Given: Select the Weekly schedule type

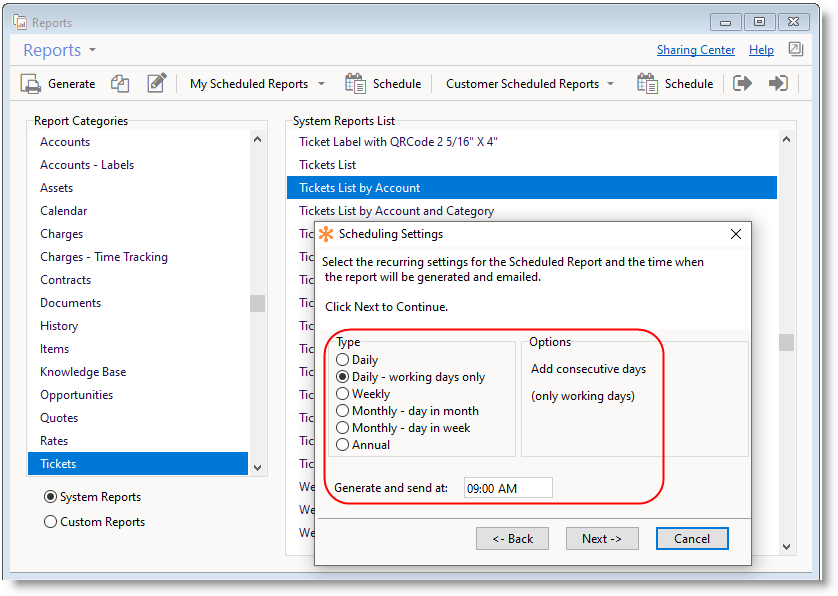Looking at the screenshot, I should [x=343, y=394].
